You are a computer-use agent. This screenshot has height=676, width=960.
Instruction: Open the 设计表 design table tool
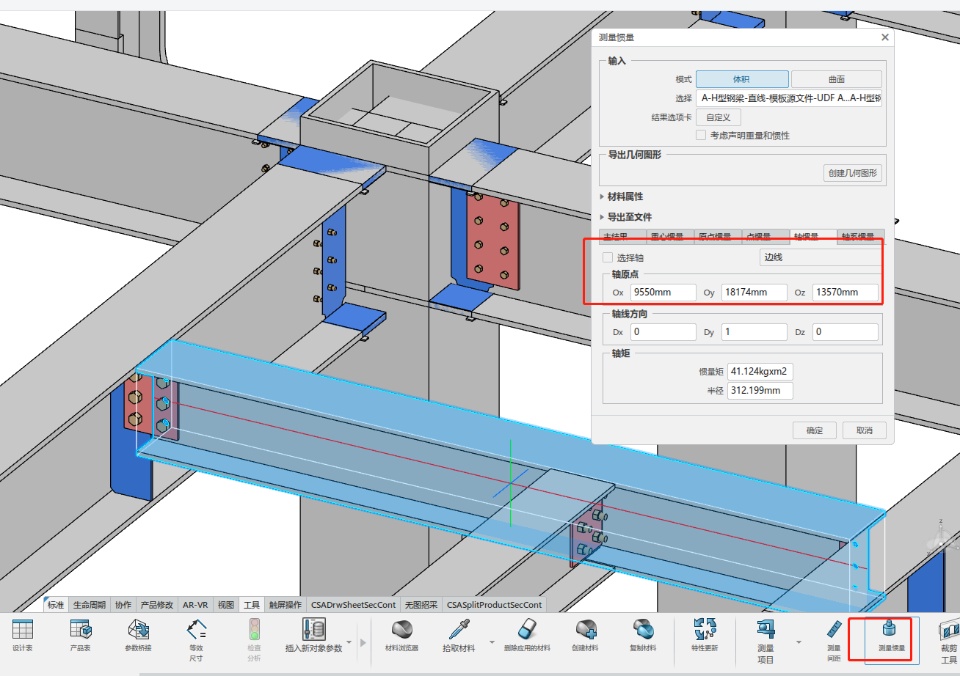pyautogui.click(x=23, y=636)
